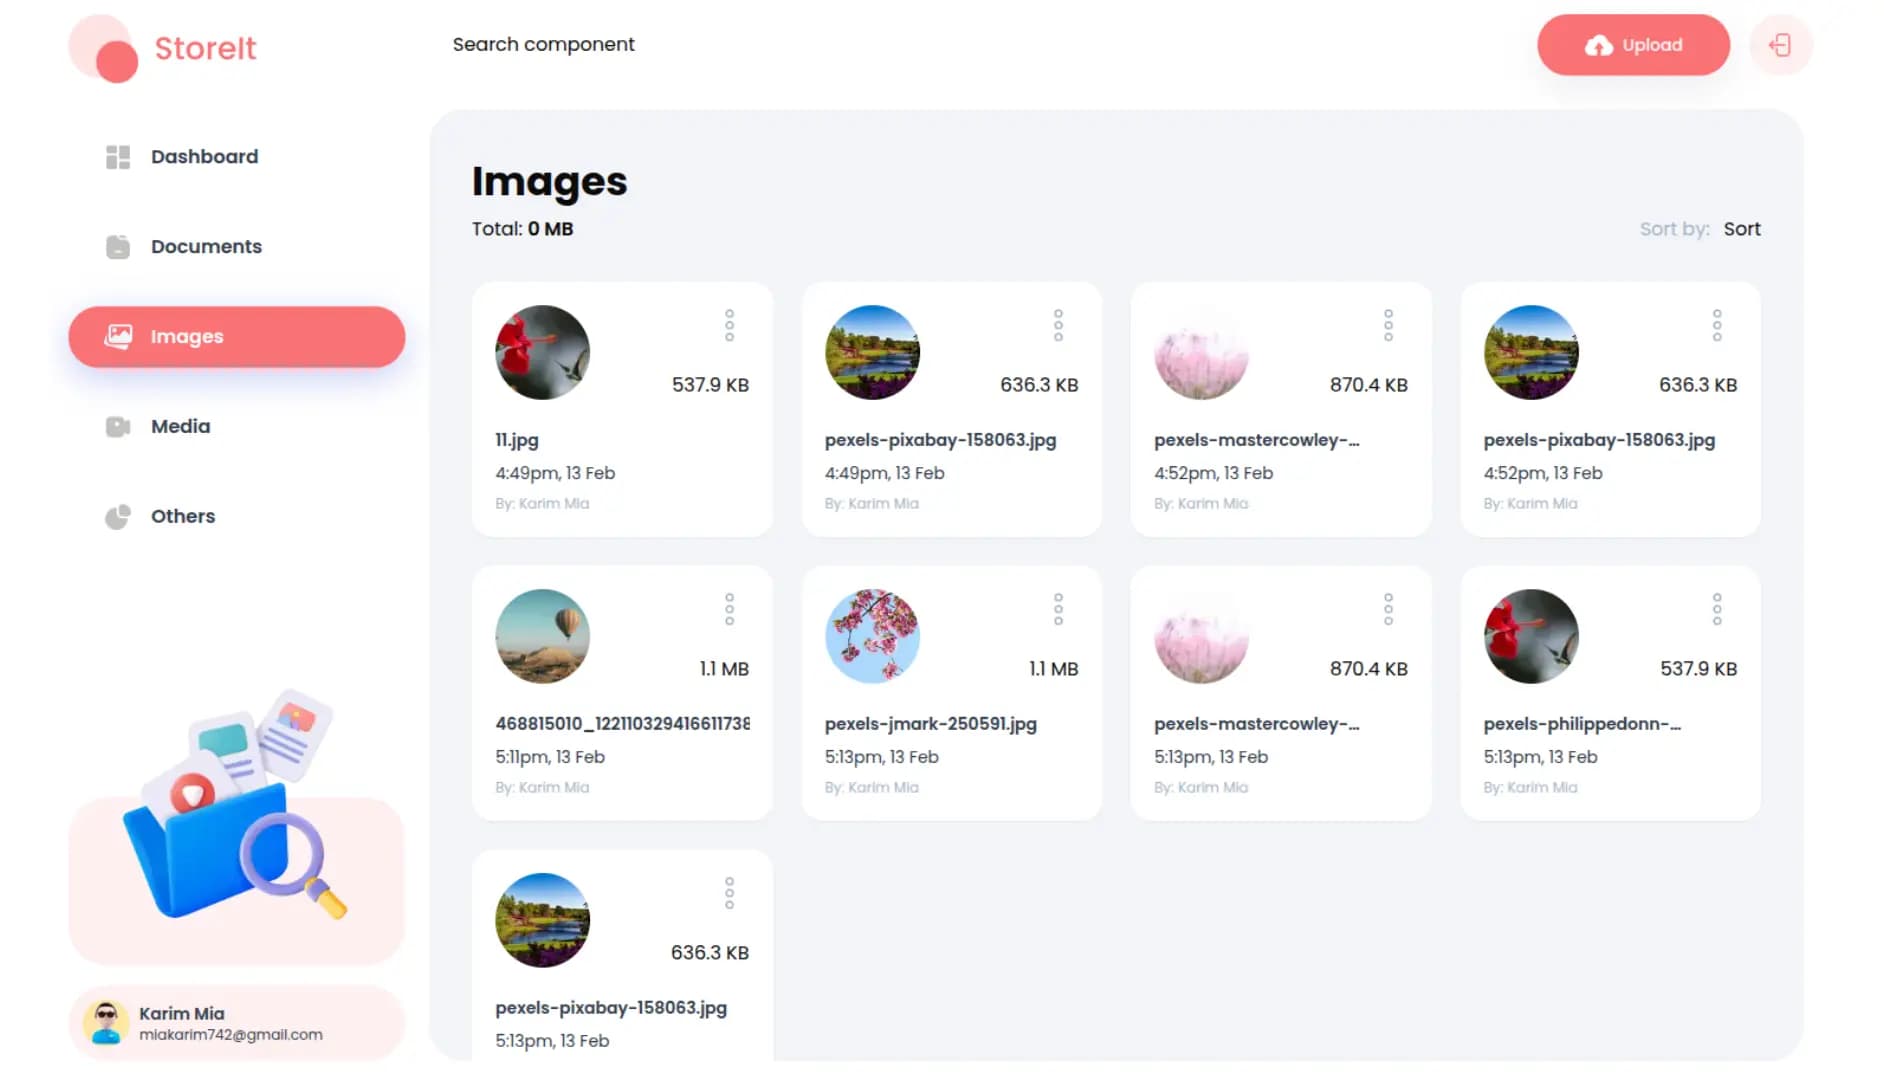Open the three-dot menu for pexels-jmark-250591.jpg
Screen dimensions: 1884x1080
point(1058,609)
